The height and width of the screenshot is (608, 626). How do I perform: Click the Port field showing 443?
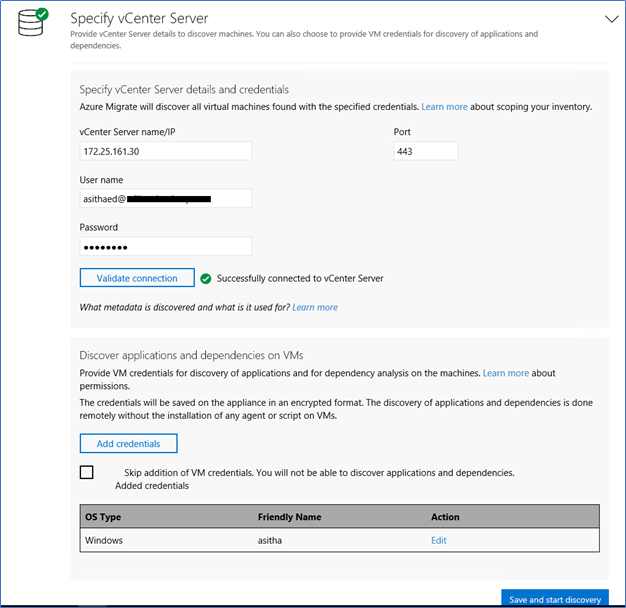tap(426, 151)
